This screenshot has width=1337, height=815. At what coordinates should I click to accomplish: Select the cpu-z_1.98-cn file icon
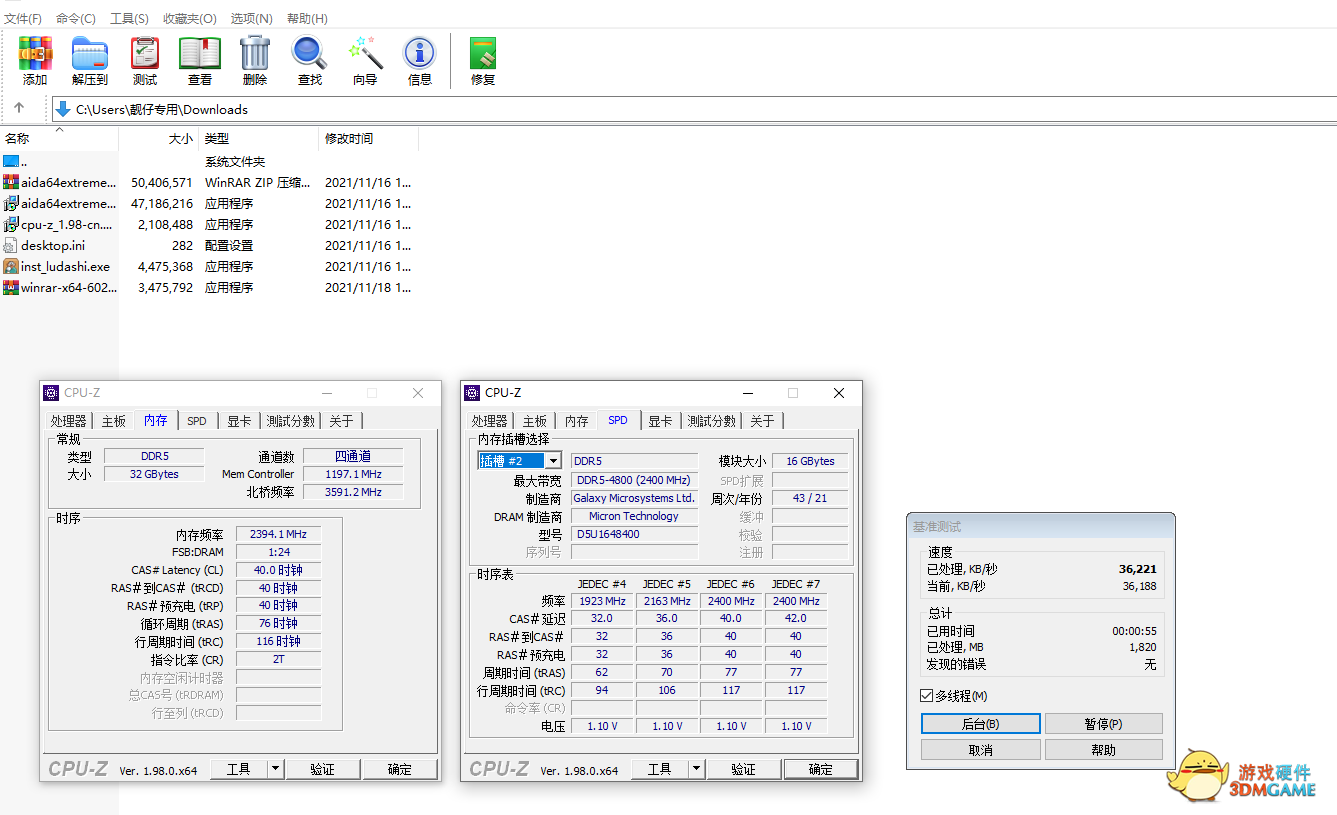[x=11, y=224]
